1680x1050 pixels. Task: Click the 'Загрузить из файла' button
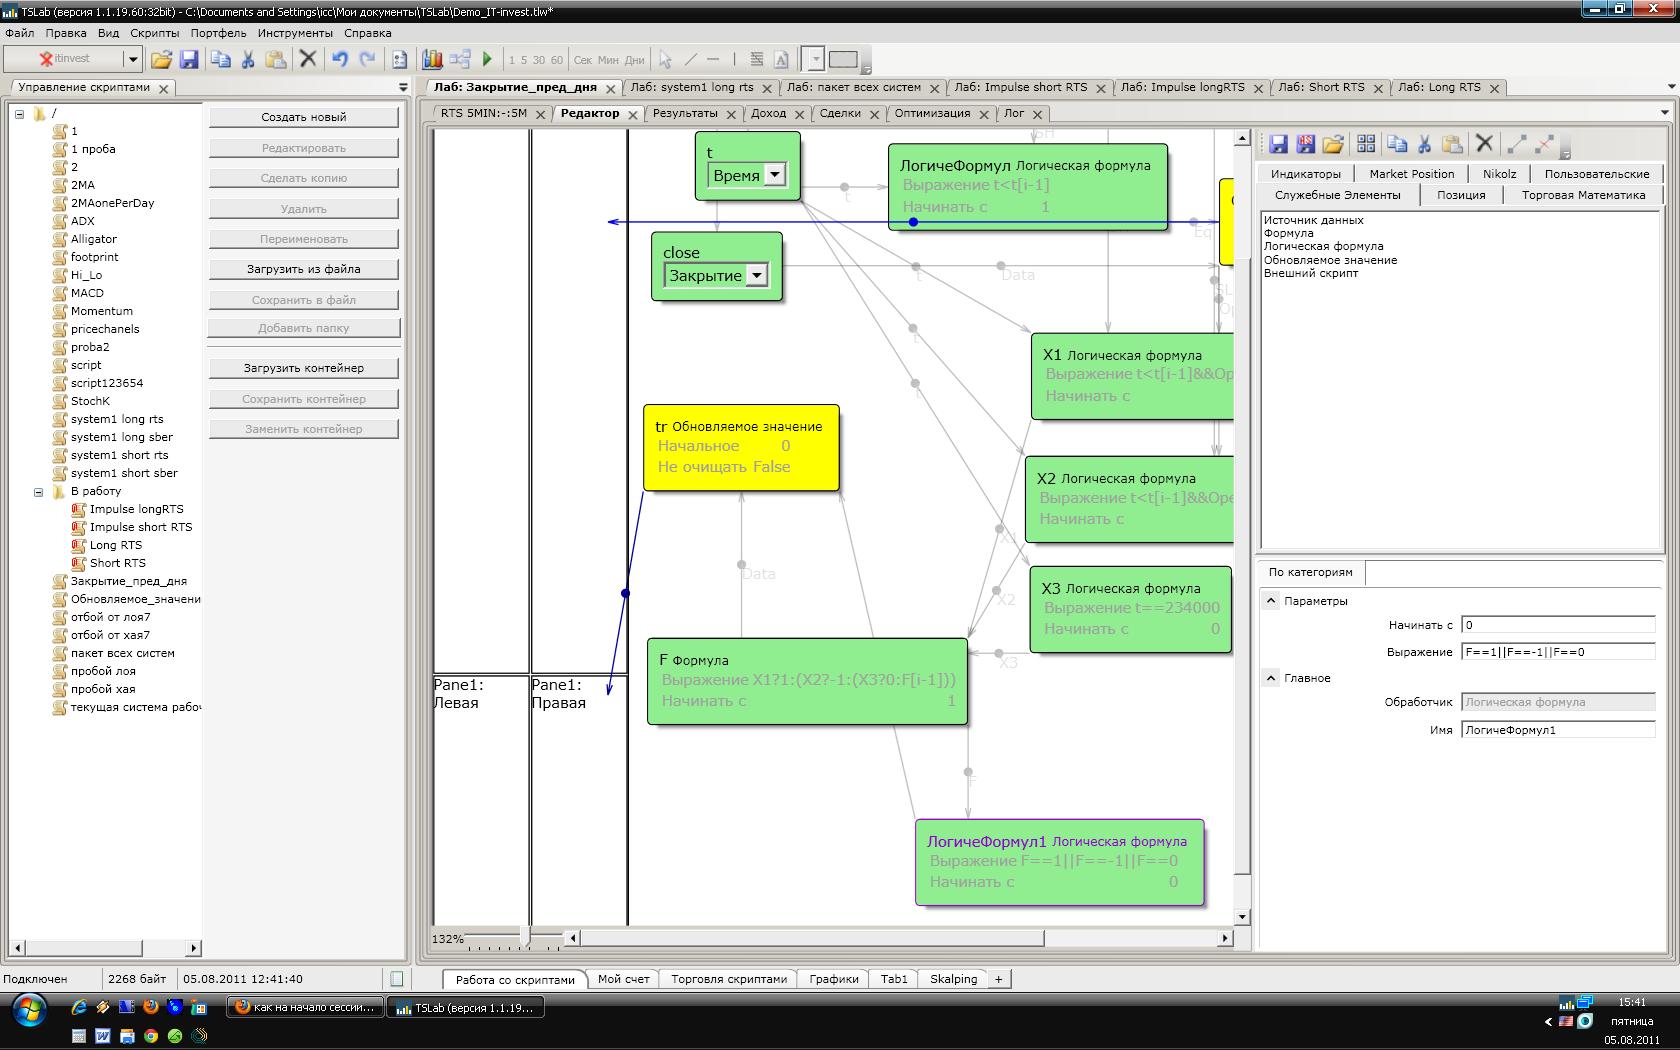(303, 269)
